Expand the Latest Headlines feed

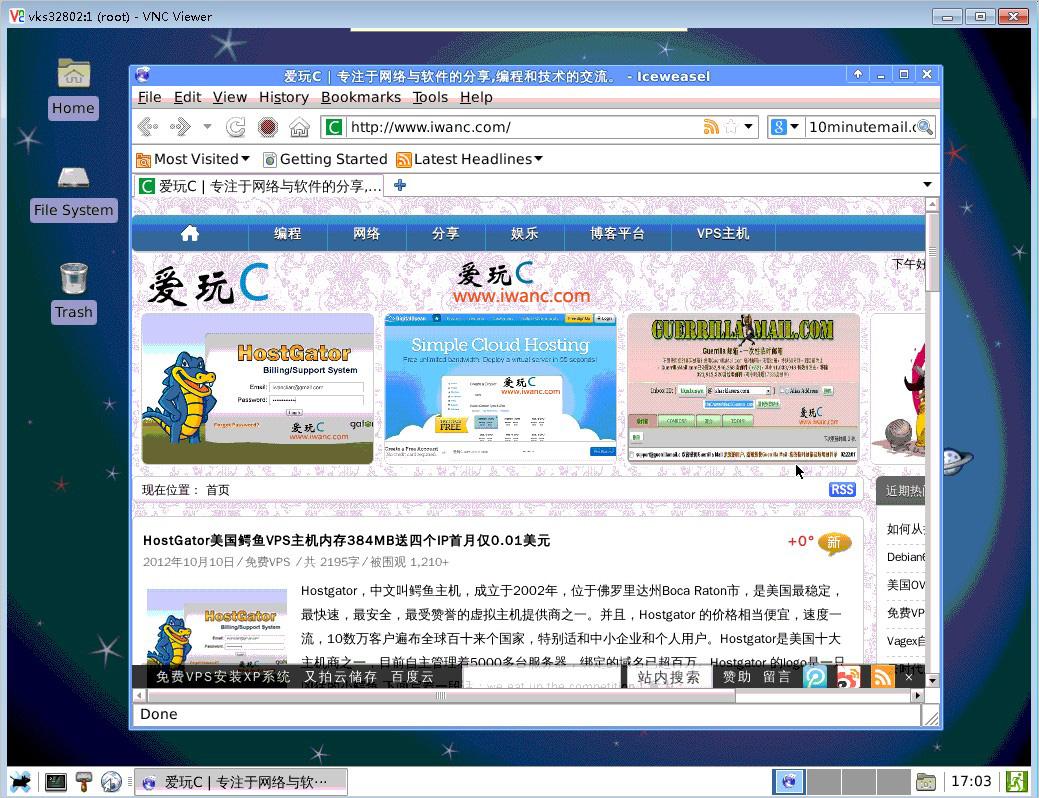469,159
